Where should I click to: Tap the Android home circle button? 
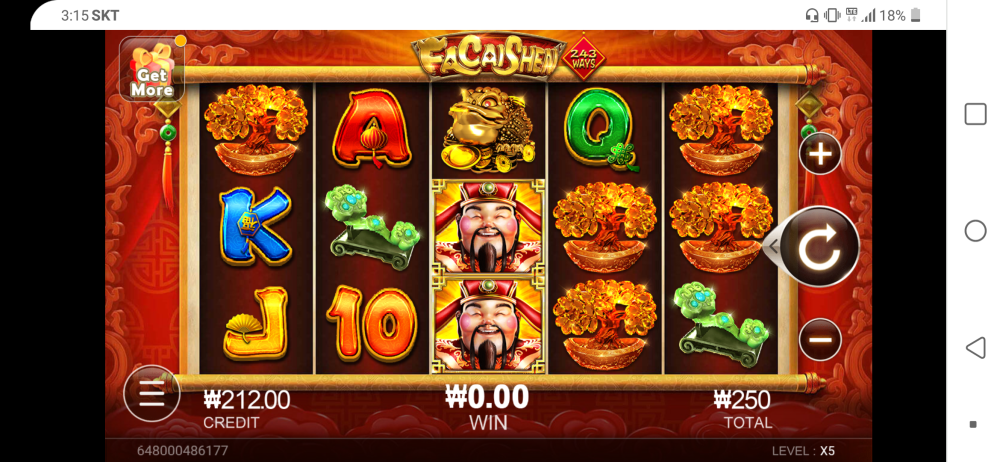[975, 231]
